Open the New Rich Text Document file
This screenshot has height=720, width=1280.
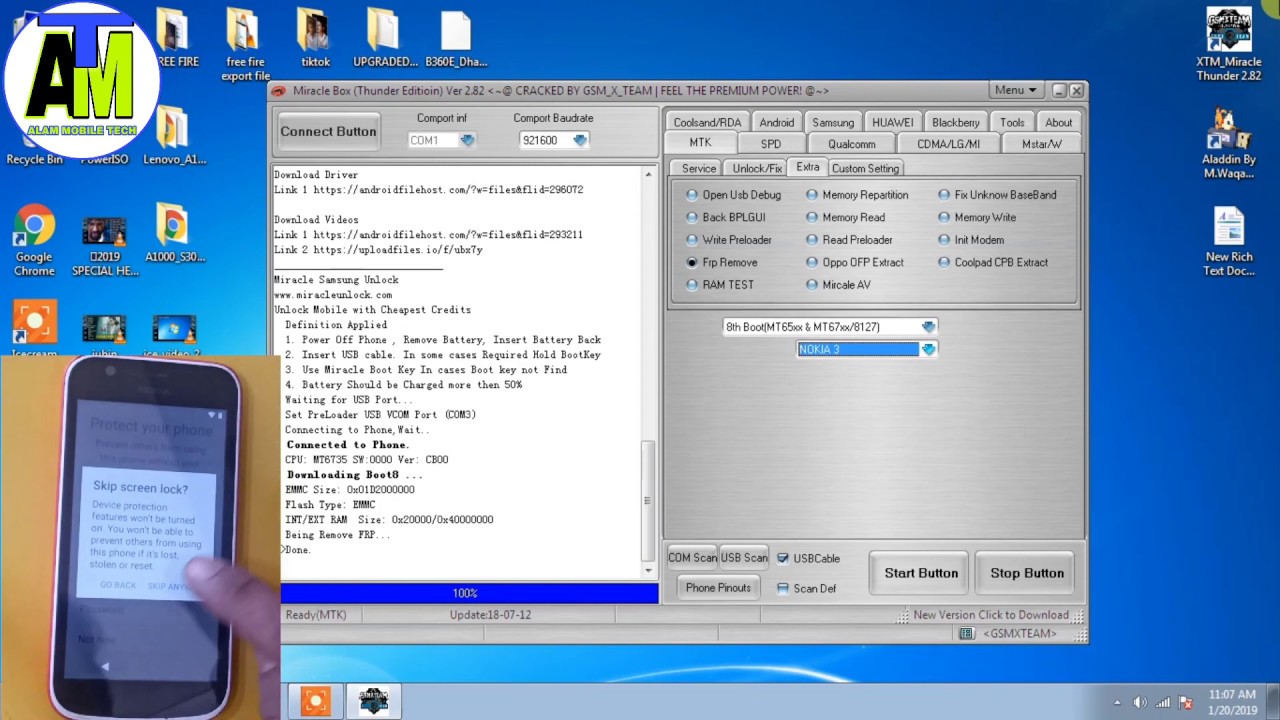1229,241
